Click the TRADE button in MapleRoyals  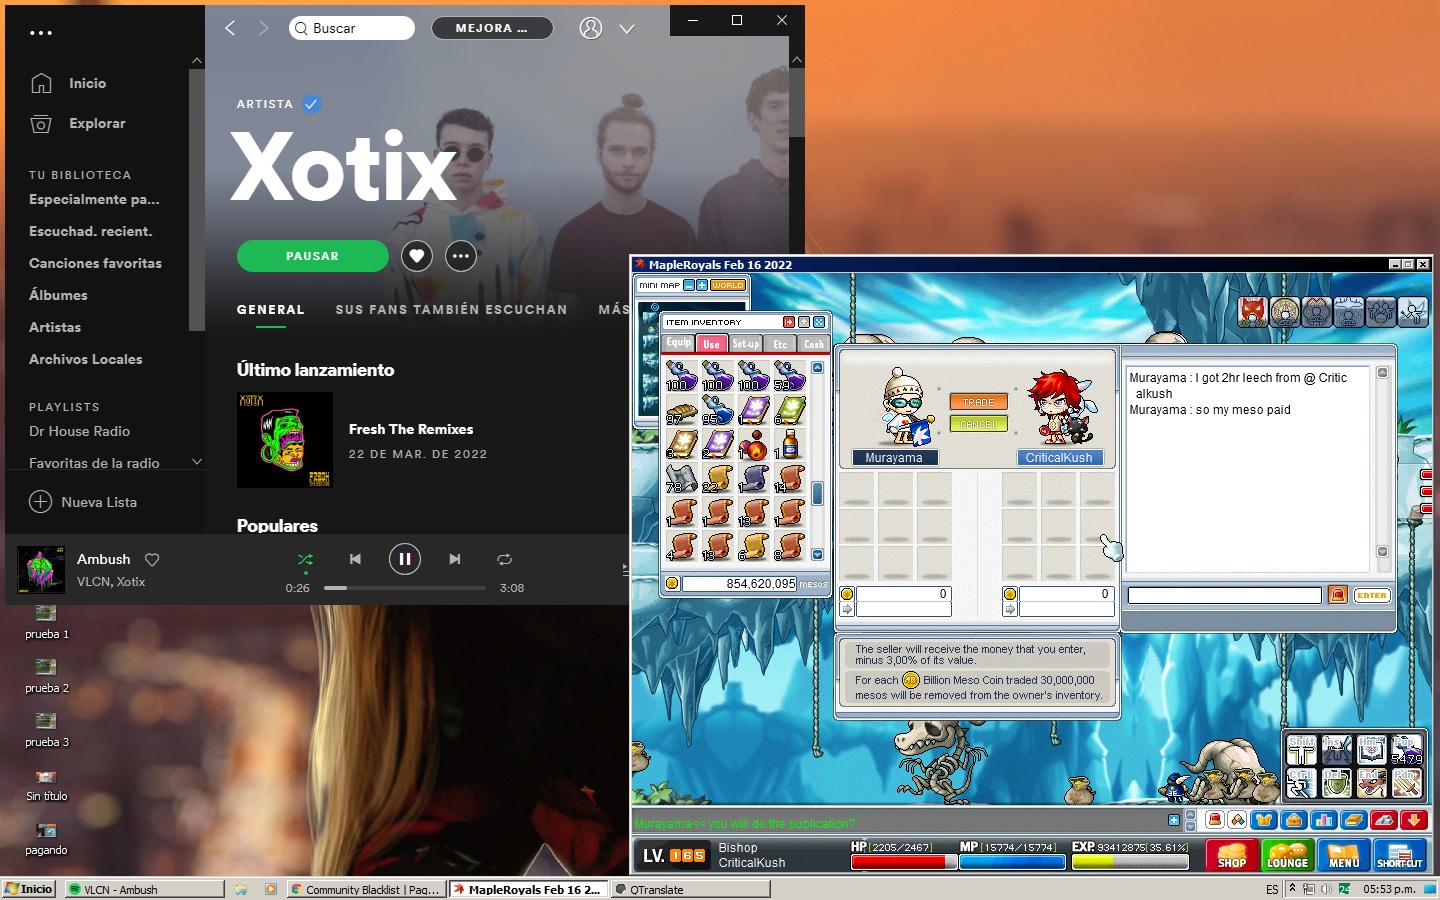(978, 402)
